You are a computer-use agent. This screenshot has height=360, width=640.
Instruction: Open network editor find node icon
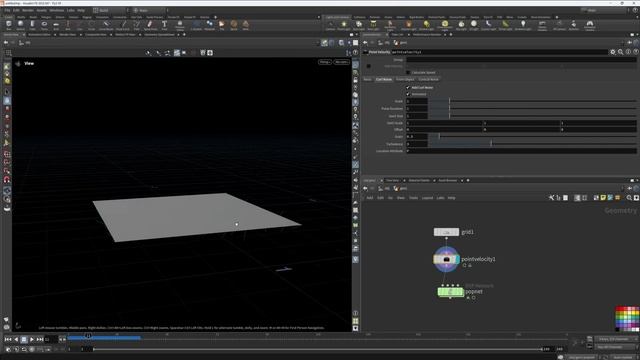pos(629,198)
